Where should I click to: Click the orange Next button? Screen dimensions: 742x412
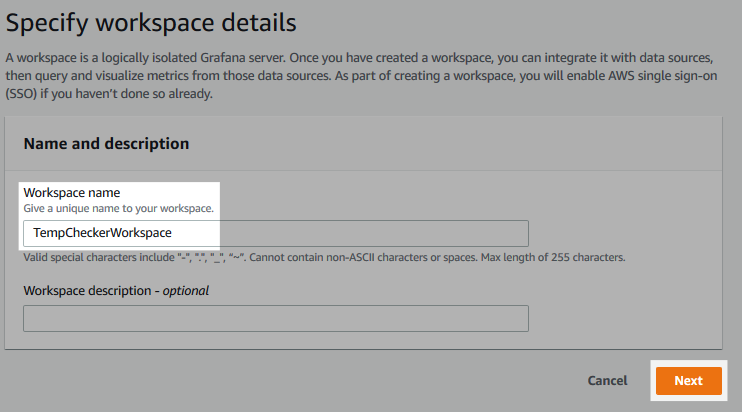689,381
